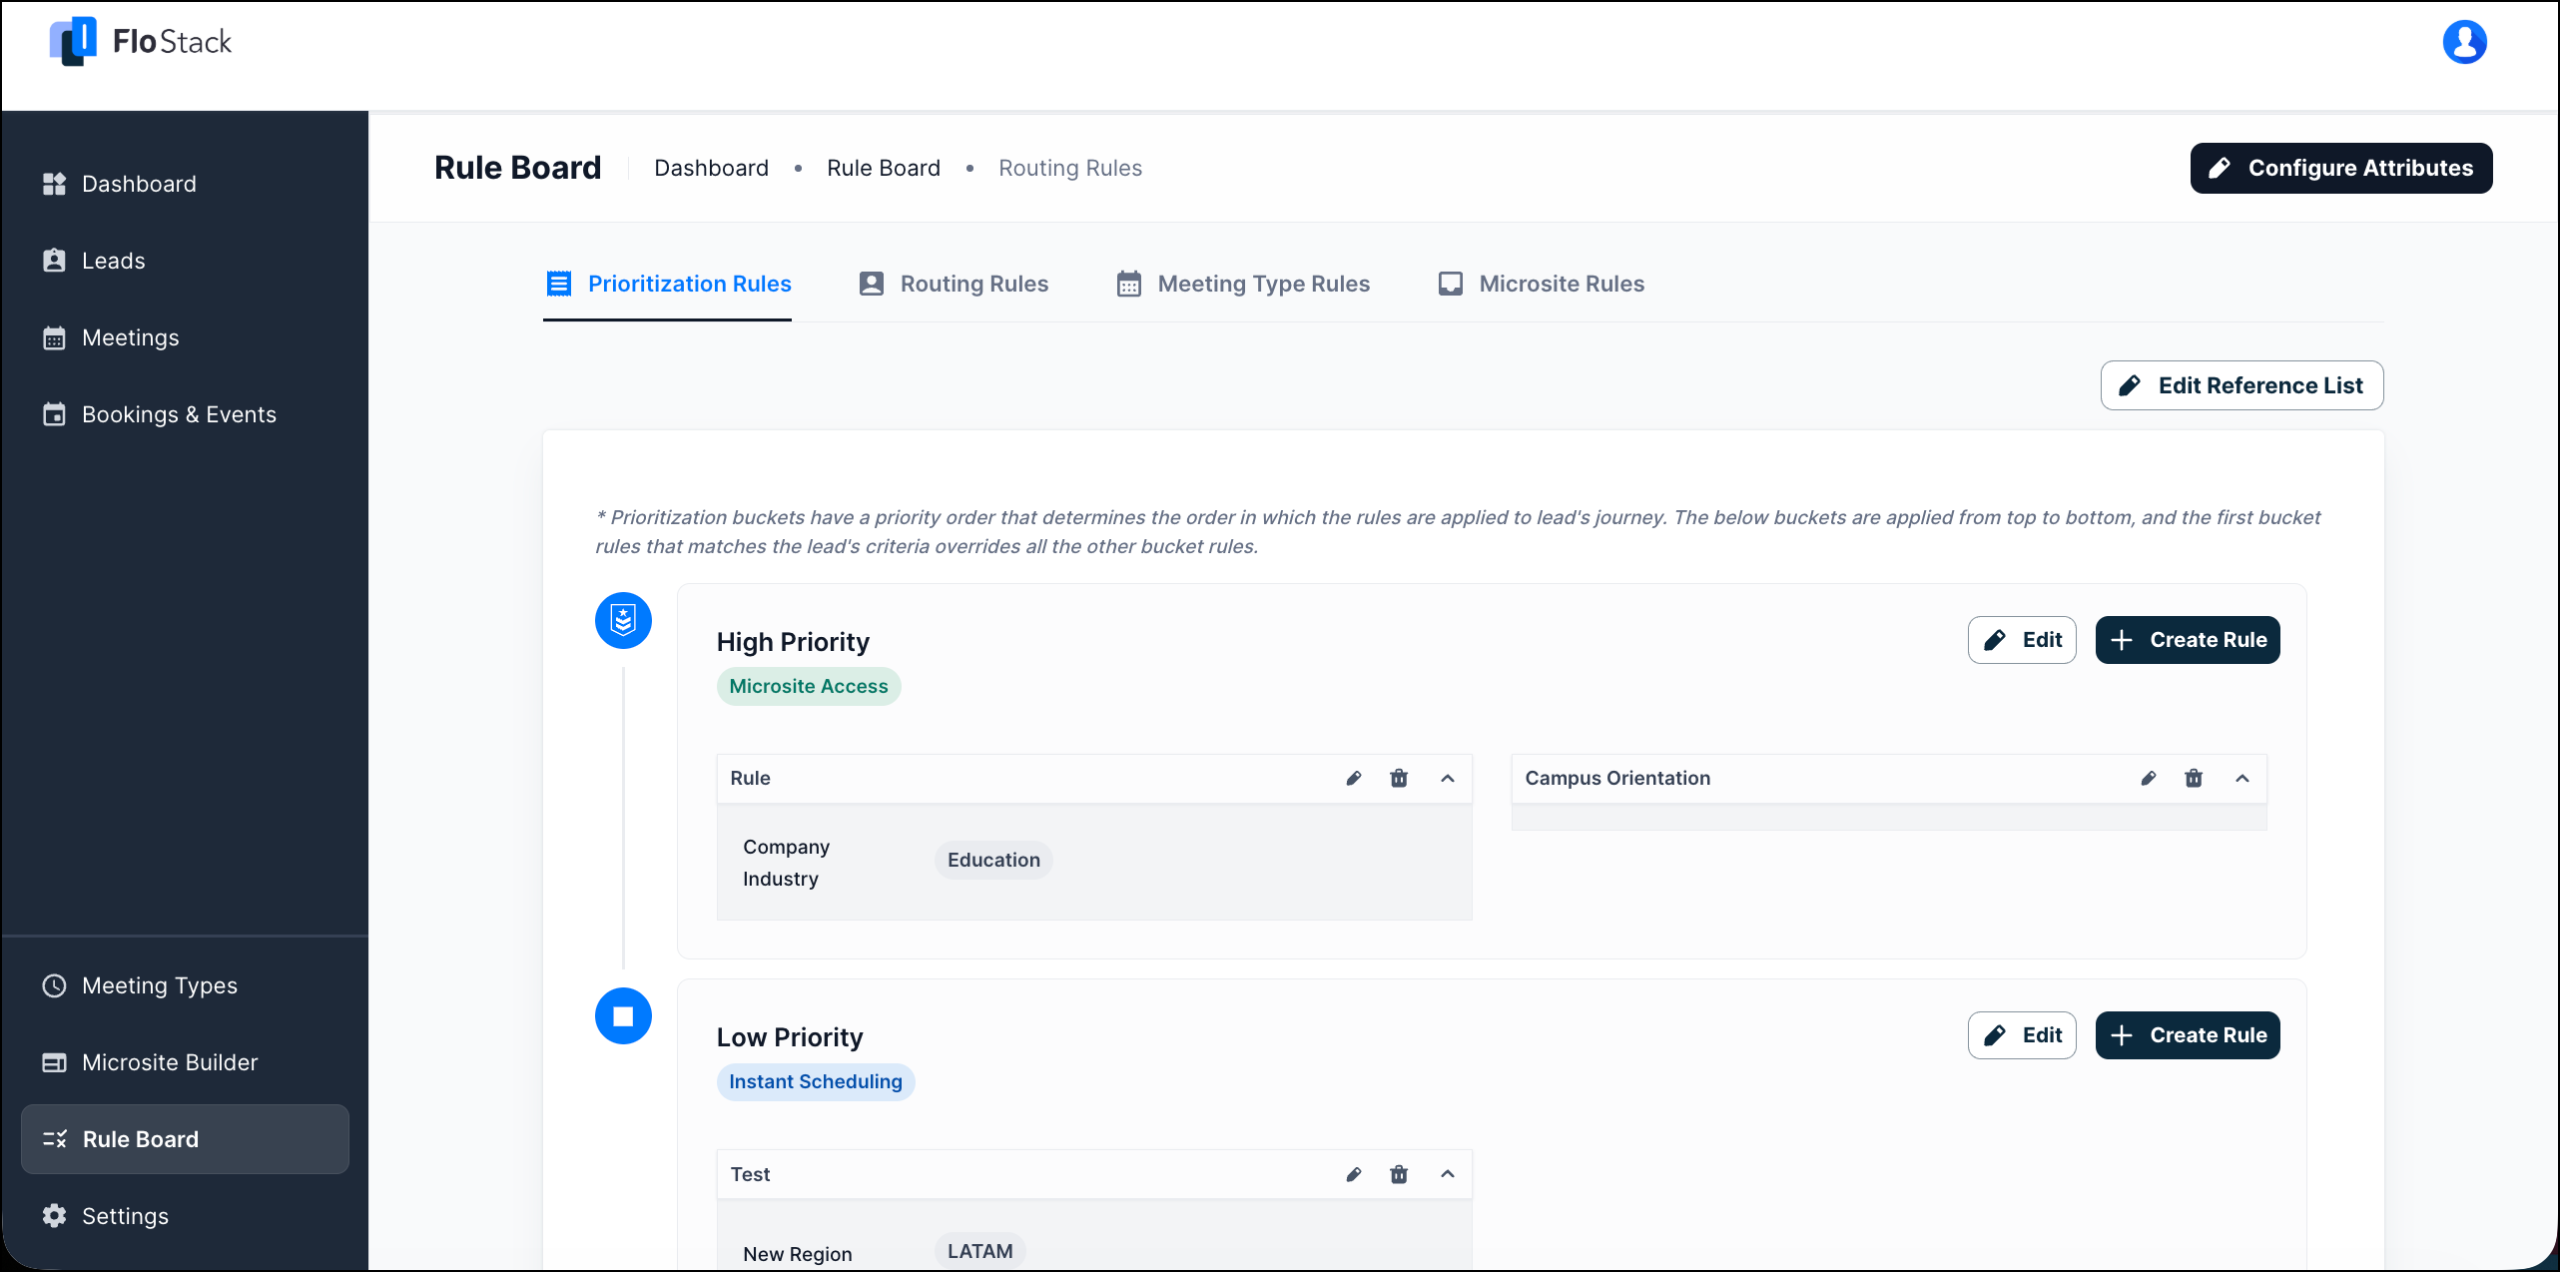The width and height of the screenshot is (2560, 1272).
Task: Click the Rule Board page heading
Action: 518,168
